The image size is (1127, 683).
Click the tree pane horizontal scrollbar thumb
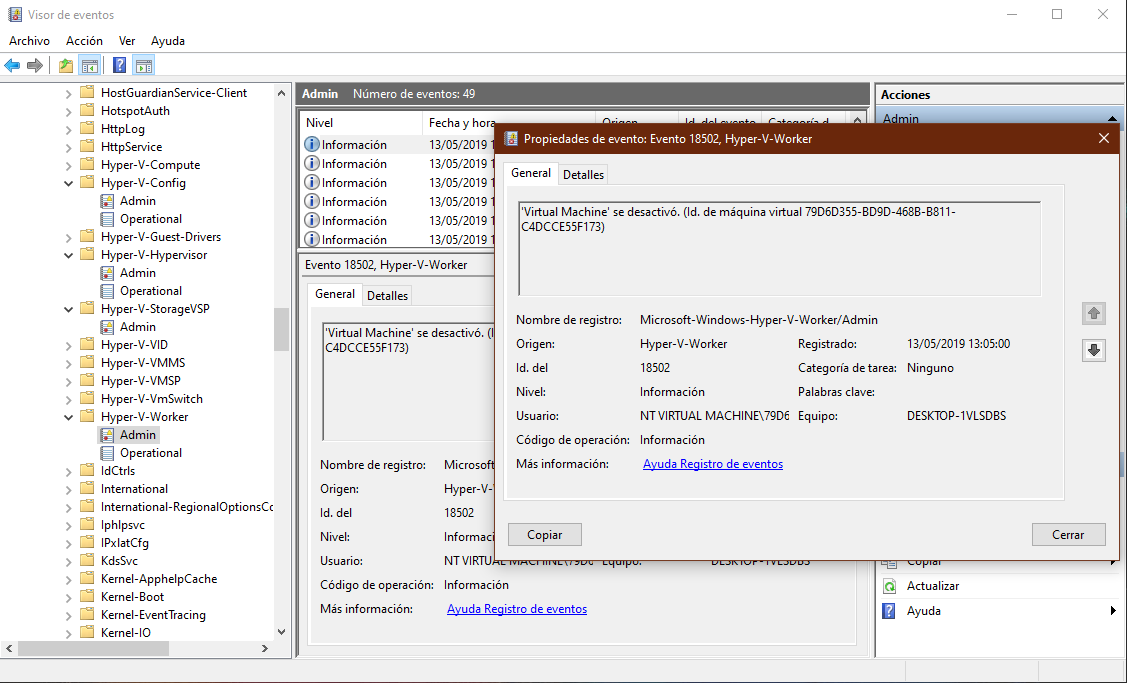93,648
